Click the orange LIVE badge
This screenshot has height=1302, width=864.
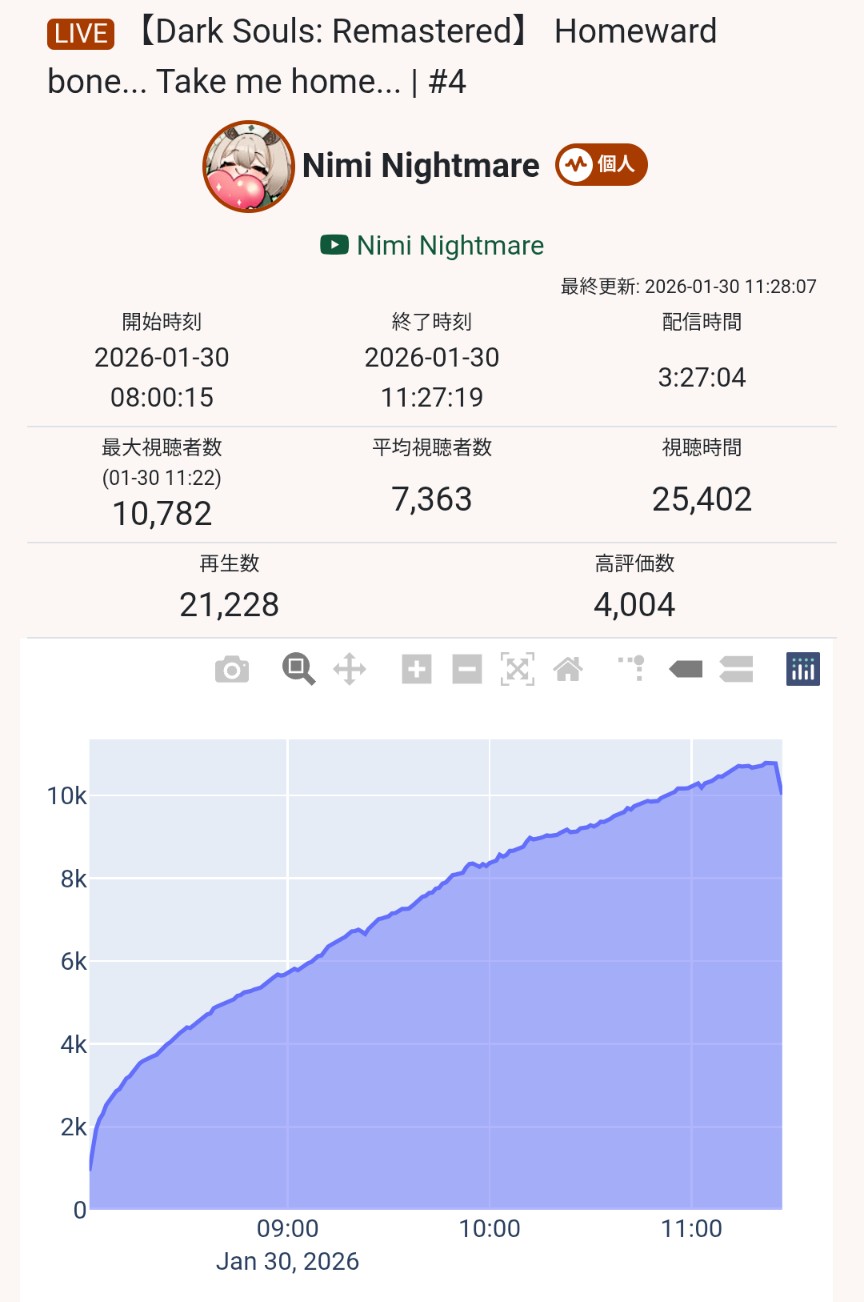[x=81, y=33]
